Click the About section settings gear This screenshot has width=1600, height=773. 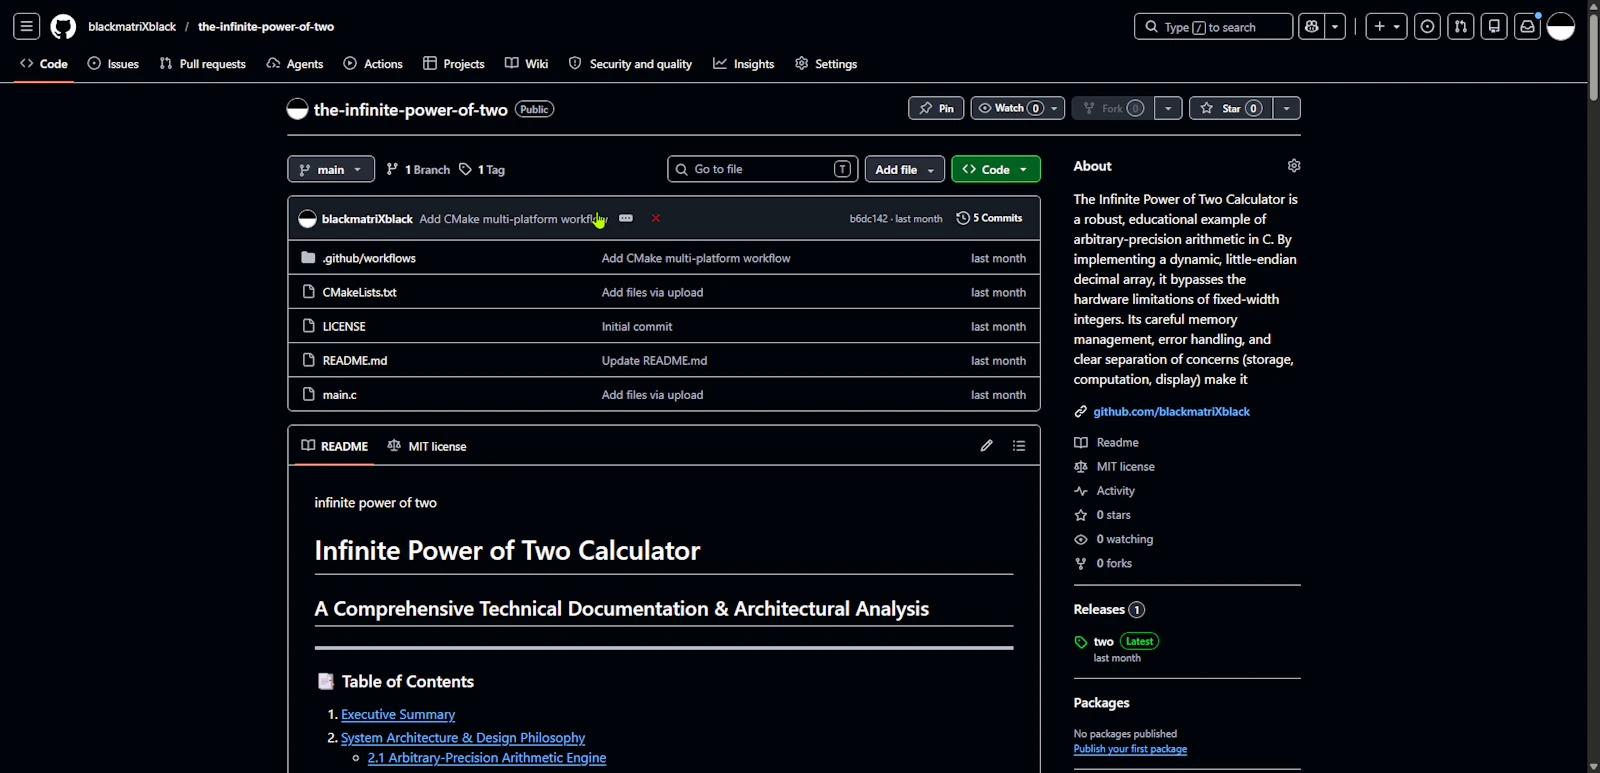(1294, 166)
